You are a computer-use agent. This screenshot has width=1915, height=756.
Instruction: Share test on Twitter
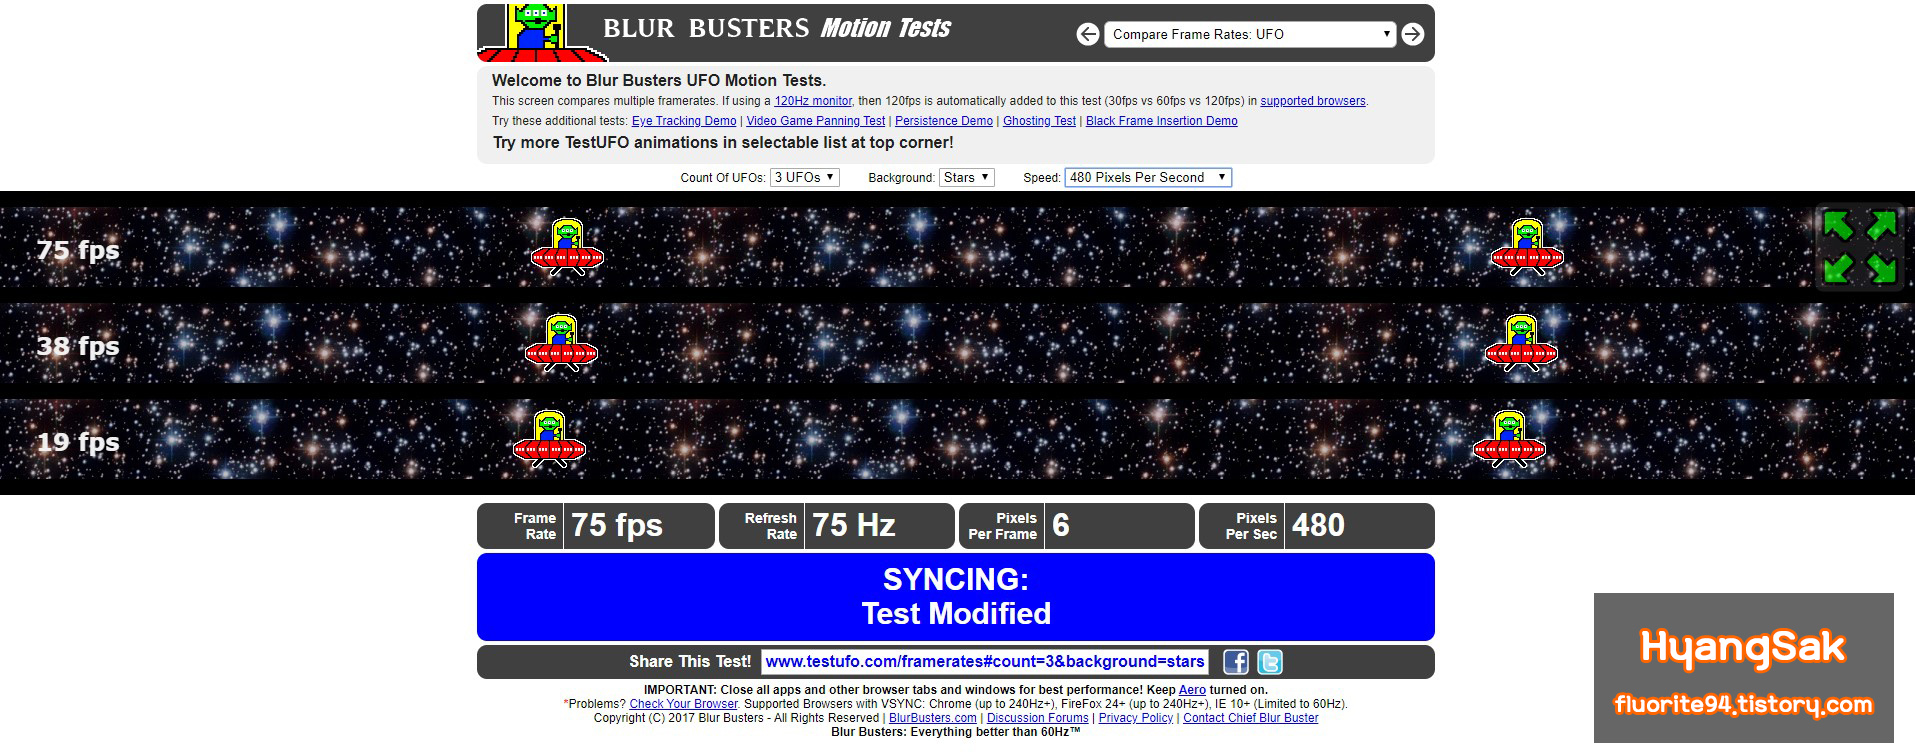(x=1270, y=662)
